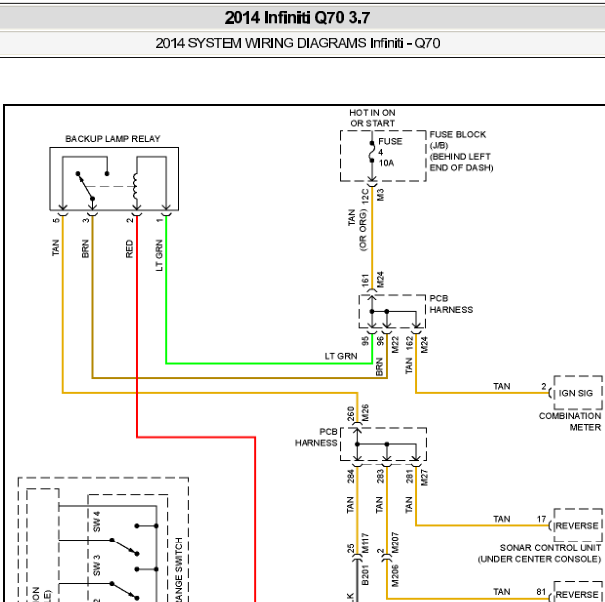Click the "BRN" label at relay pin 3
Viewport: 605px width, 602px height.
(85, 249)
